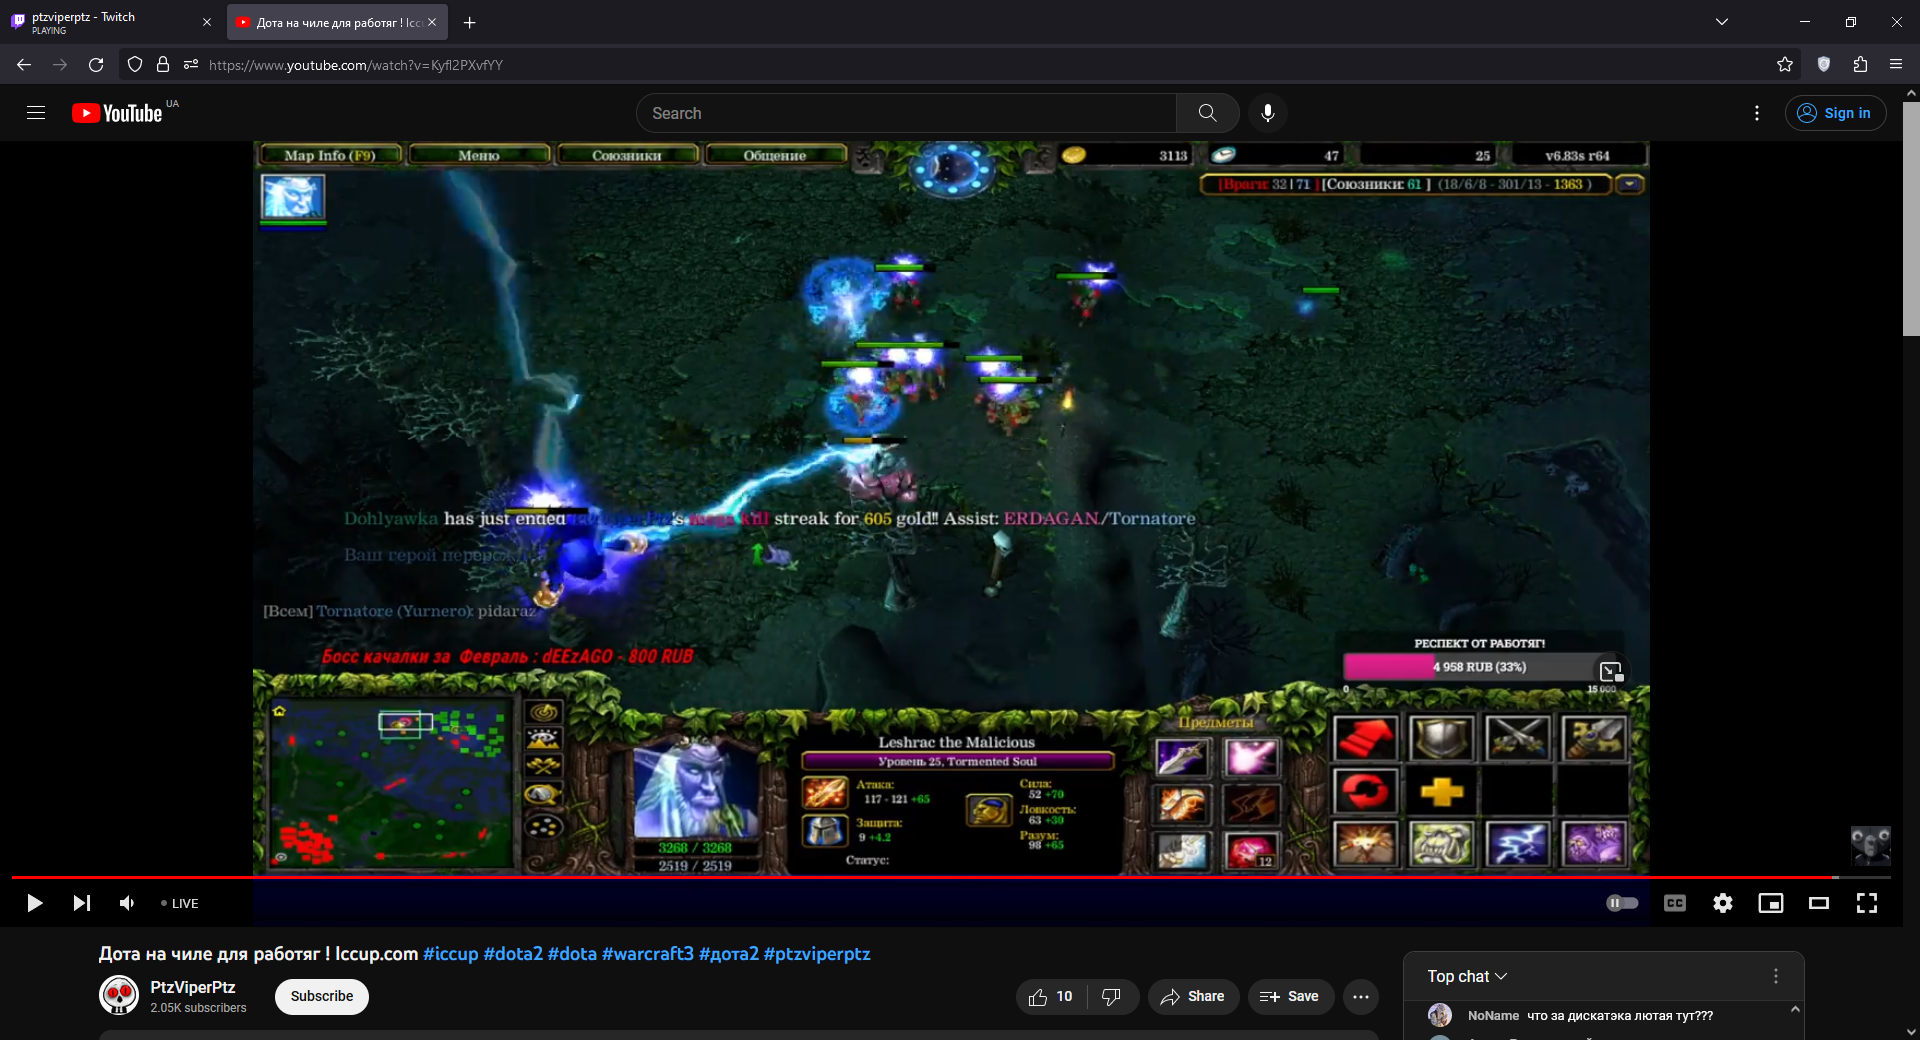Open the YouTube guide hamburger menu

point(36,113)
